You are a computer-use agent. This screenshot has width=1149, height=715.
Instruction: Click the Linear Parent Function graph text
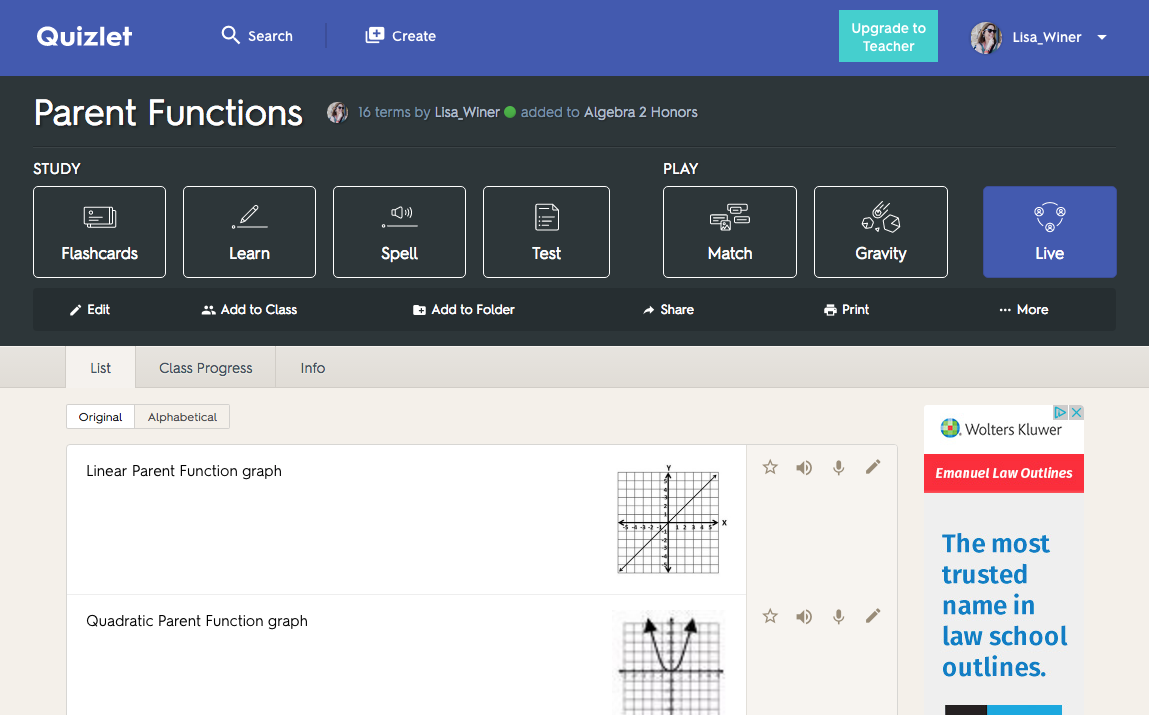pyautogui.click(x=184, y=471)
